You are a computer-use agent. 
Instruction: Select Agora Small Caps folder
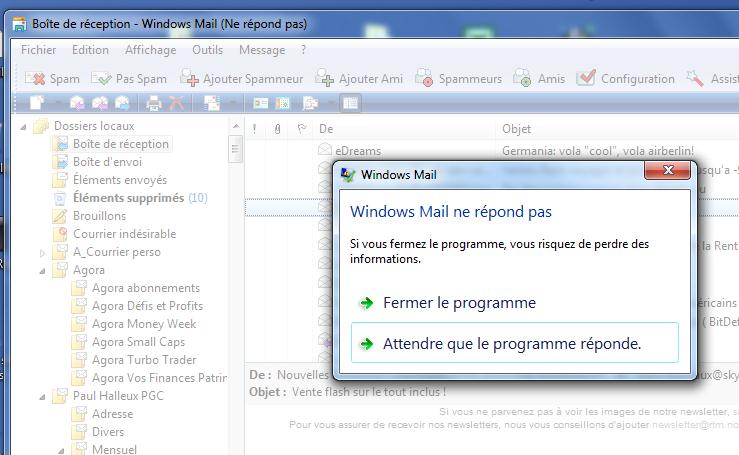click(x=129, y=341)
